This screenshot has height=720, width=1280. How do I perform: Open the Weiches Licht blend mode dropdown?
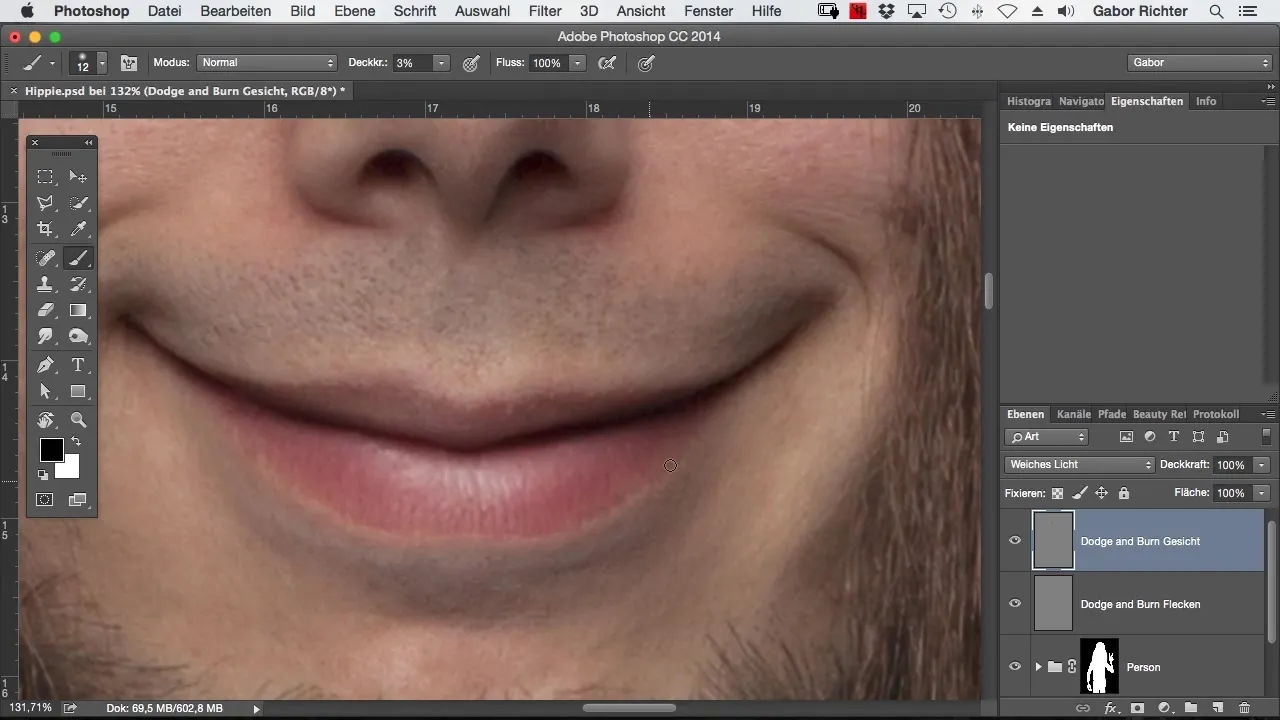(1080, 465)
